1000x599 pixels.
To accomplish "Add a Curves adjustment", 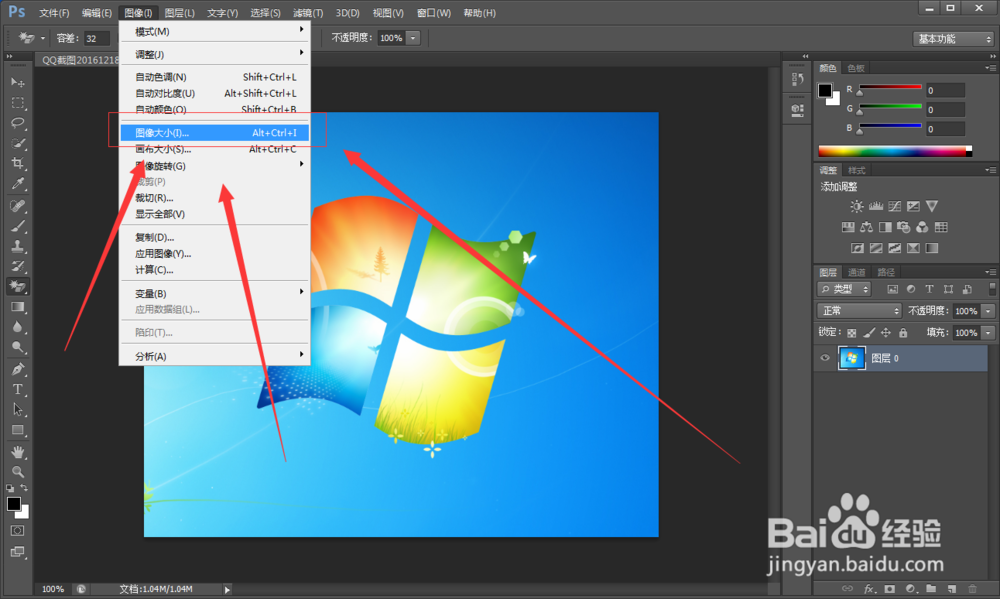I will [894, 206].
